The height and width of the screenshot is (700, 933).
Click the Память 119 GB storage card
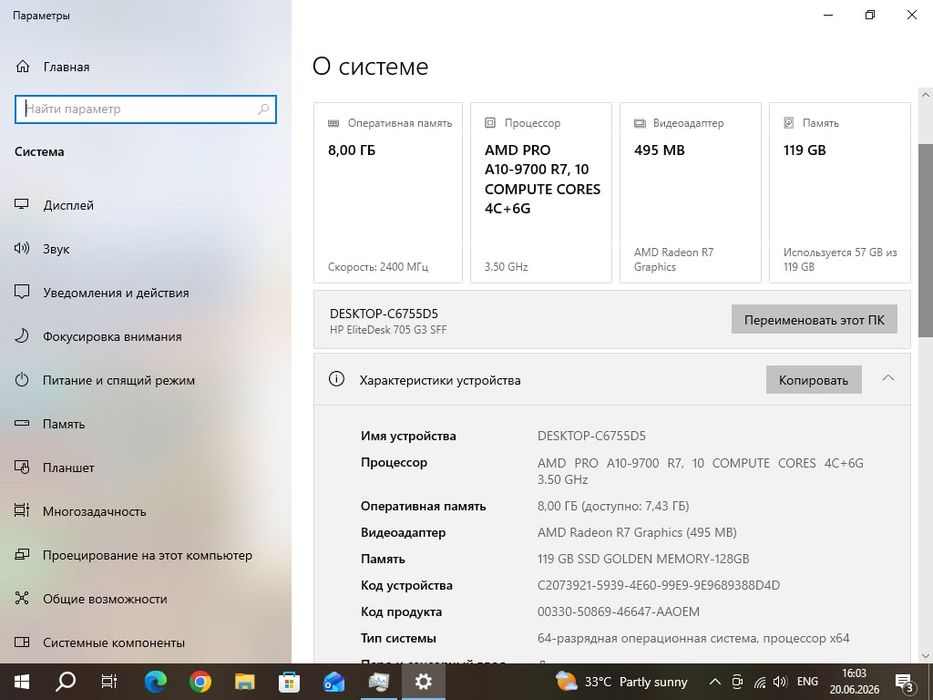[840, 193]
